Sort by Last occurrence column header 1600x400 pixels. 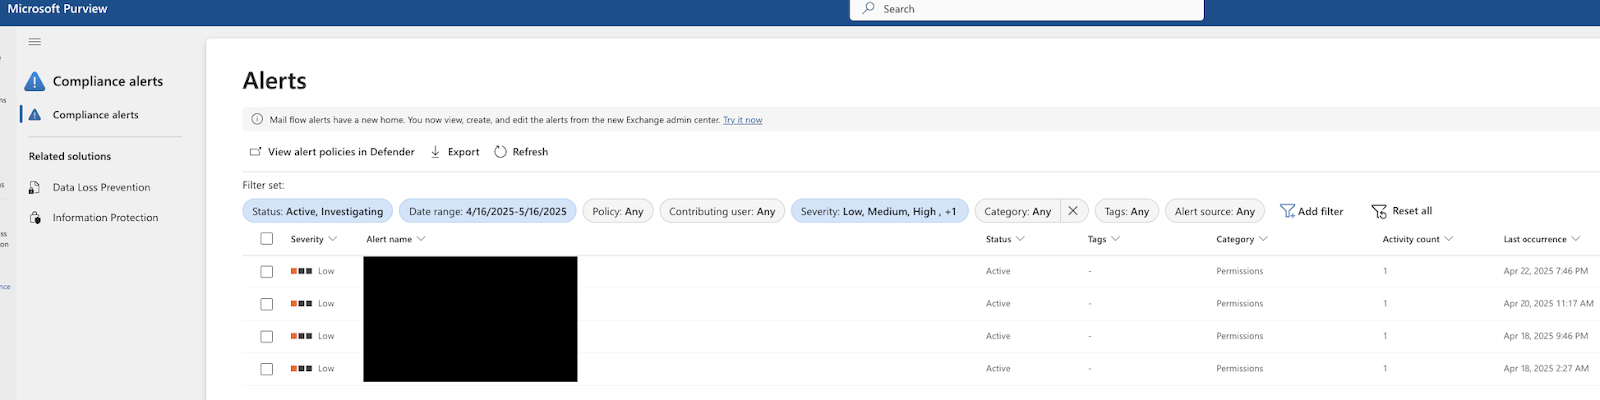[1542, 240]
